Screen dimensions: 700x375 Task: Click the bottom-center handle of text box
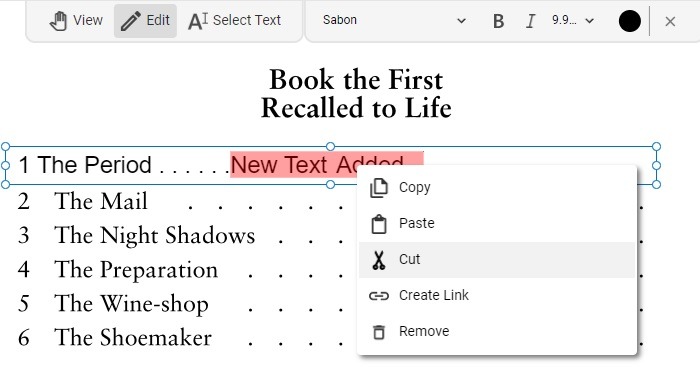pos(330,184)
